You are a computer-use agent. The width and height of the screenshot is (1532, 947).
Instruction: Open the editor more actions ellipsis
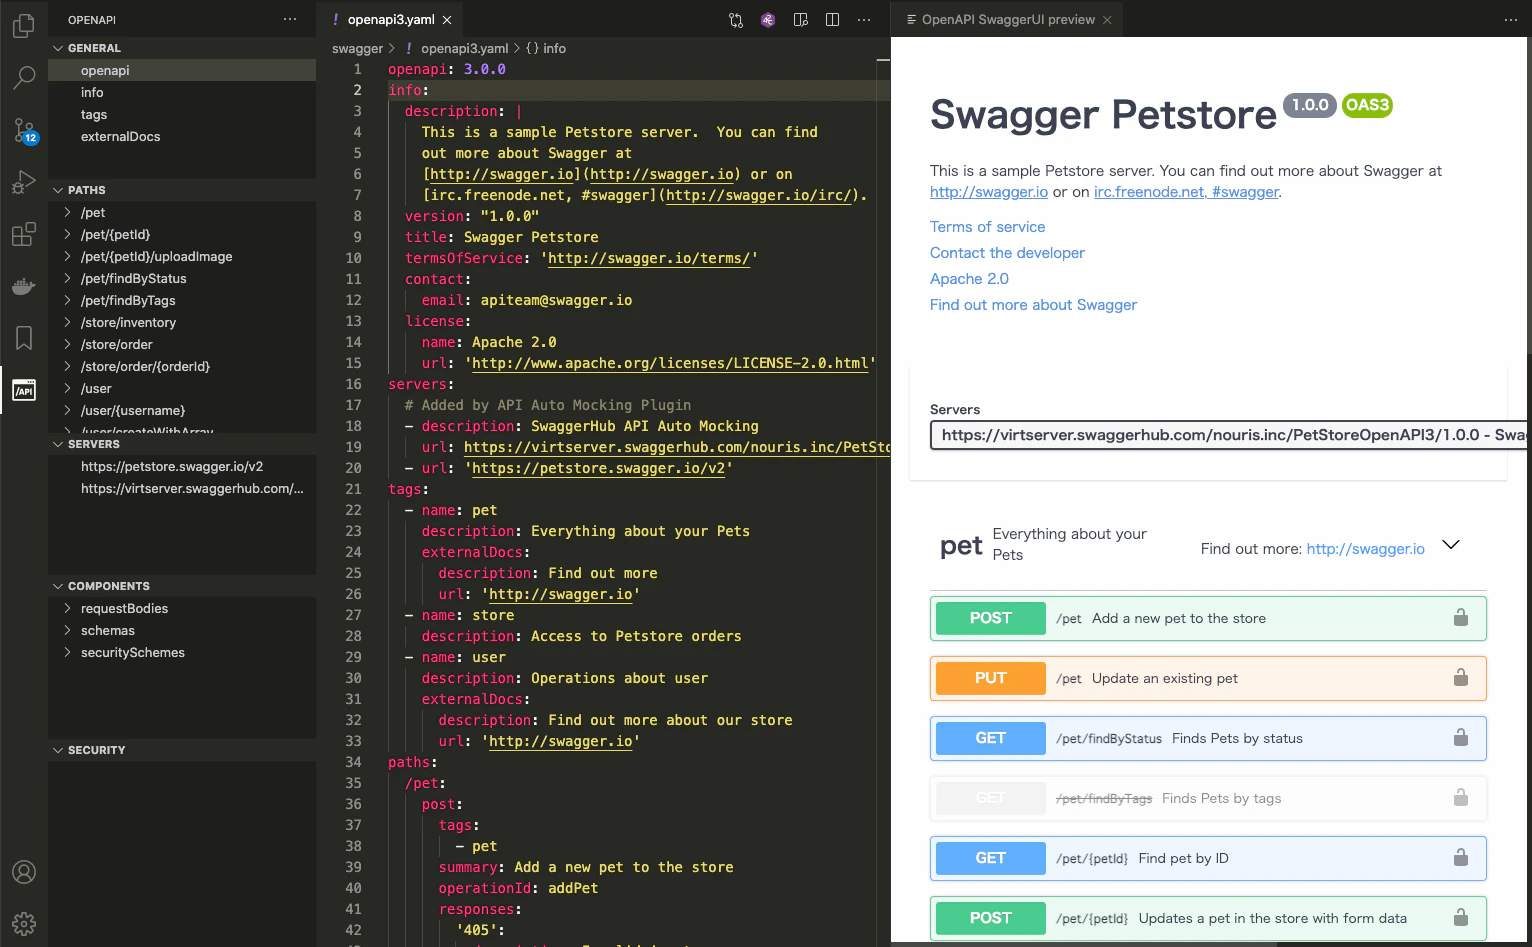tap(864, 20)
